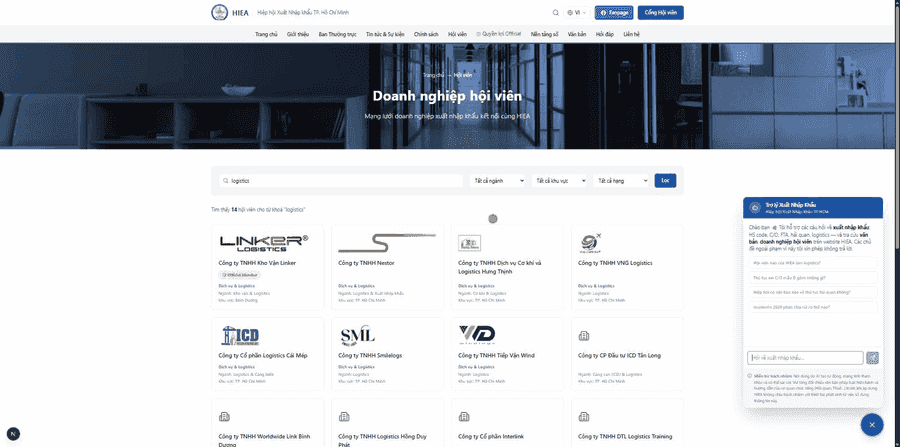
Task: Close the chat widget with X button
Action: pos(872,425)
